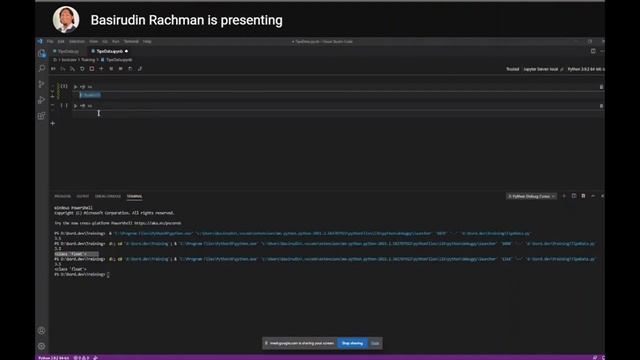The width and height of the screenshot is (640, 360).
Task: Click Python interpreter in status bar
Action: pyautogui.click(x=53, y=358)
